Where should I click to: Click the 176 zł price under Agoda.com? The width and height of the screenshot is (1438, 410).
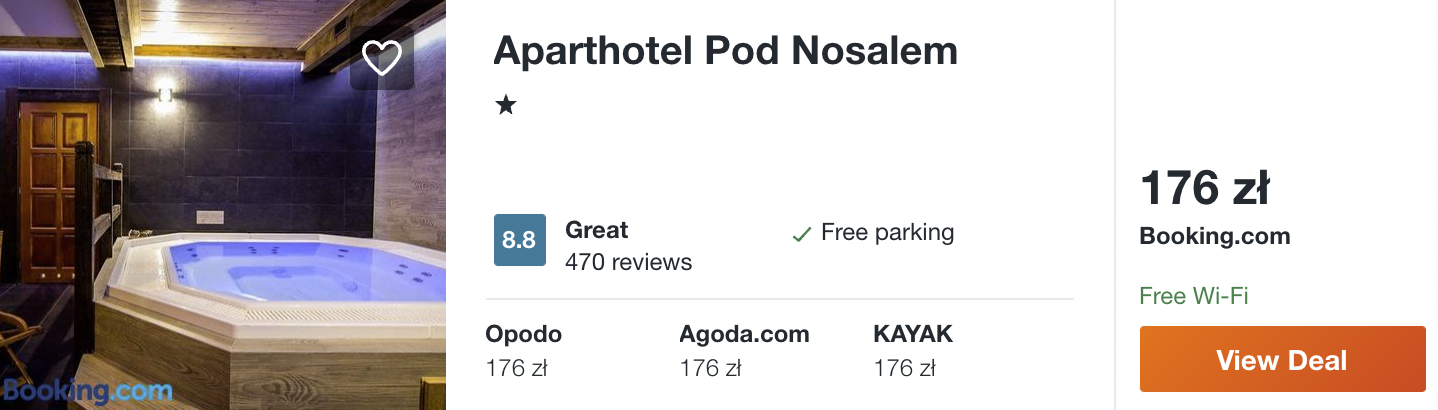[x=710, y=368]
